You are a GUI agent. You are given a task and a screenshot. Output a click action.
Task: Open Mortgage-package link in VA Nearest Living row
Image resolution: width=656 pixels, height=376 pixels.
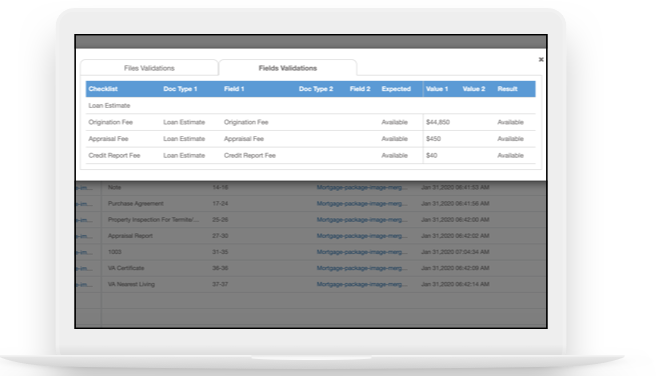coord(361,284)
